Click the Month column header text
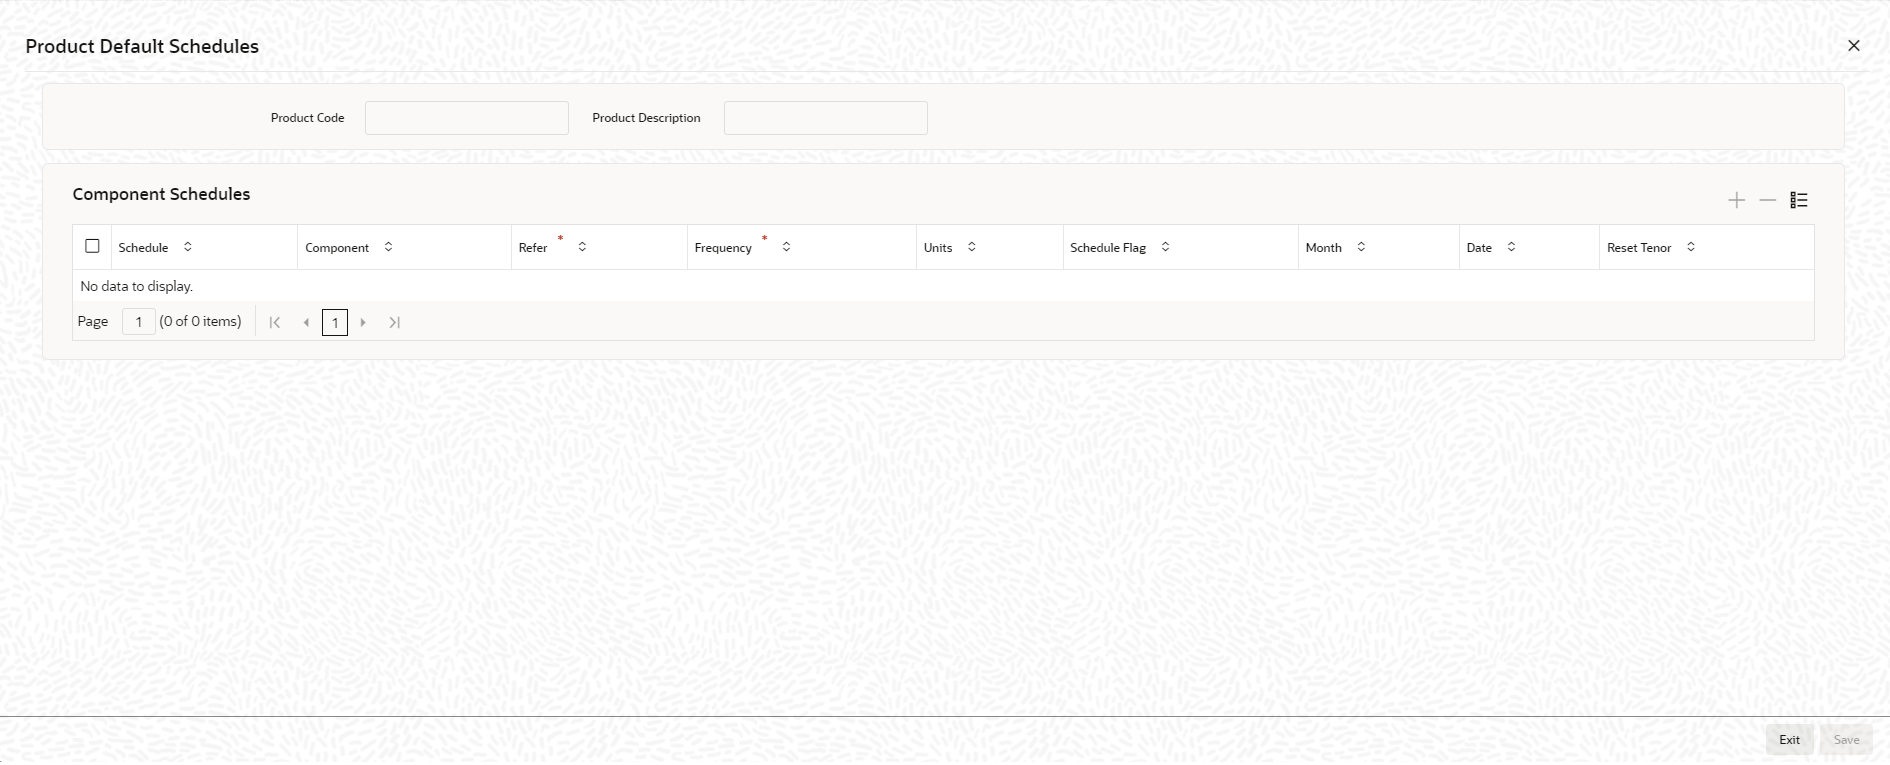The height and width of the screenshot is (765, 1890). point(1324,248)
